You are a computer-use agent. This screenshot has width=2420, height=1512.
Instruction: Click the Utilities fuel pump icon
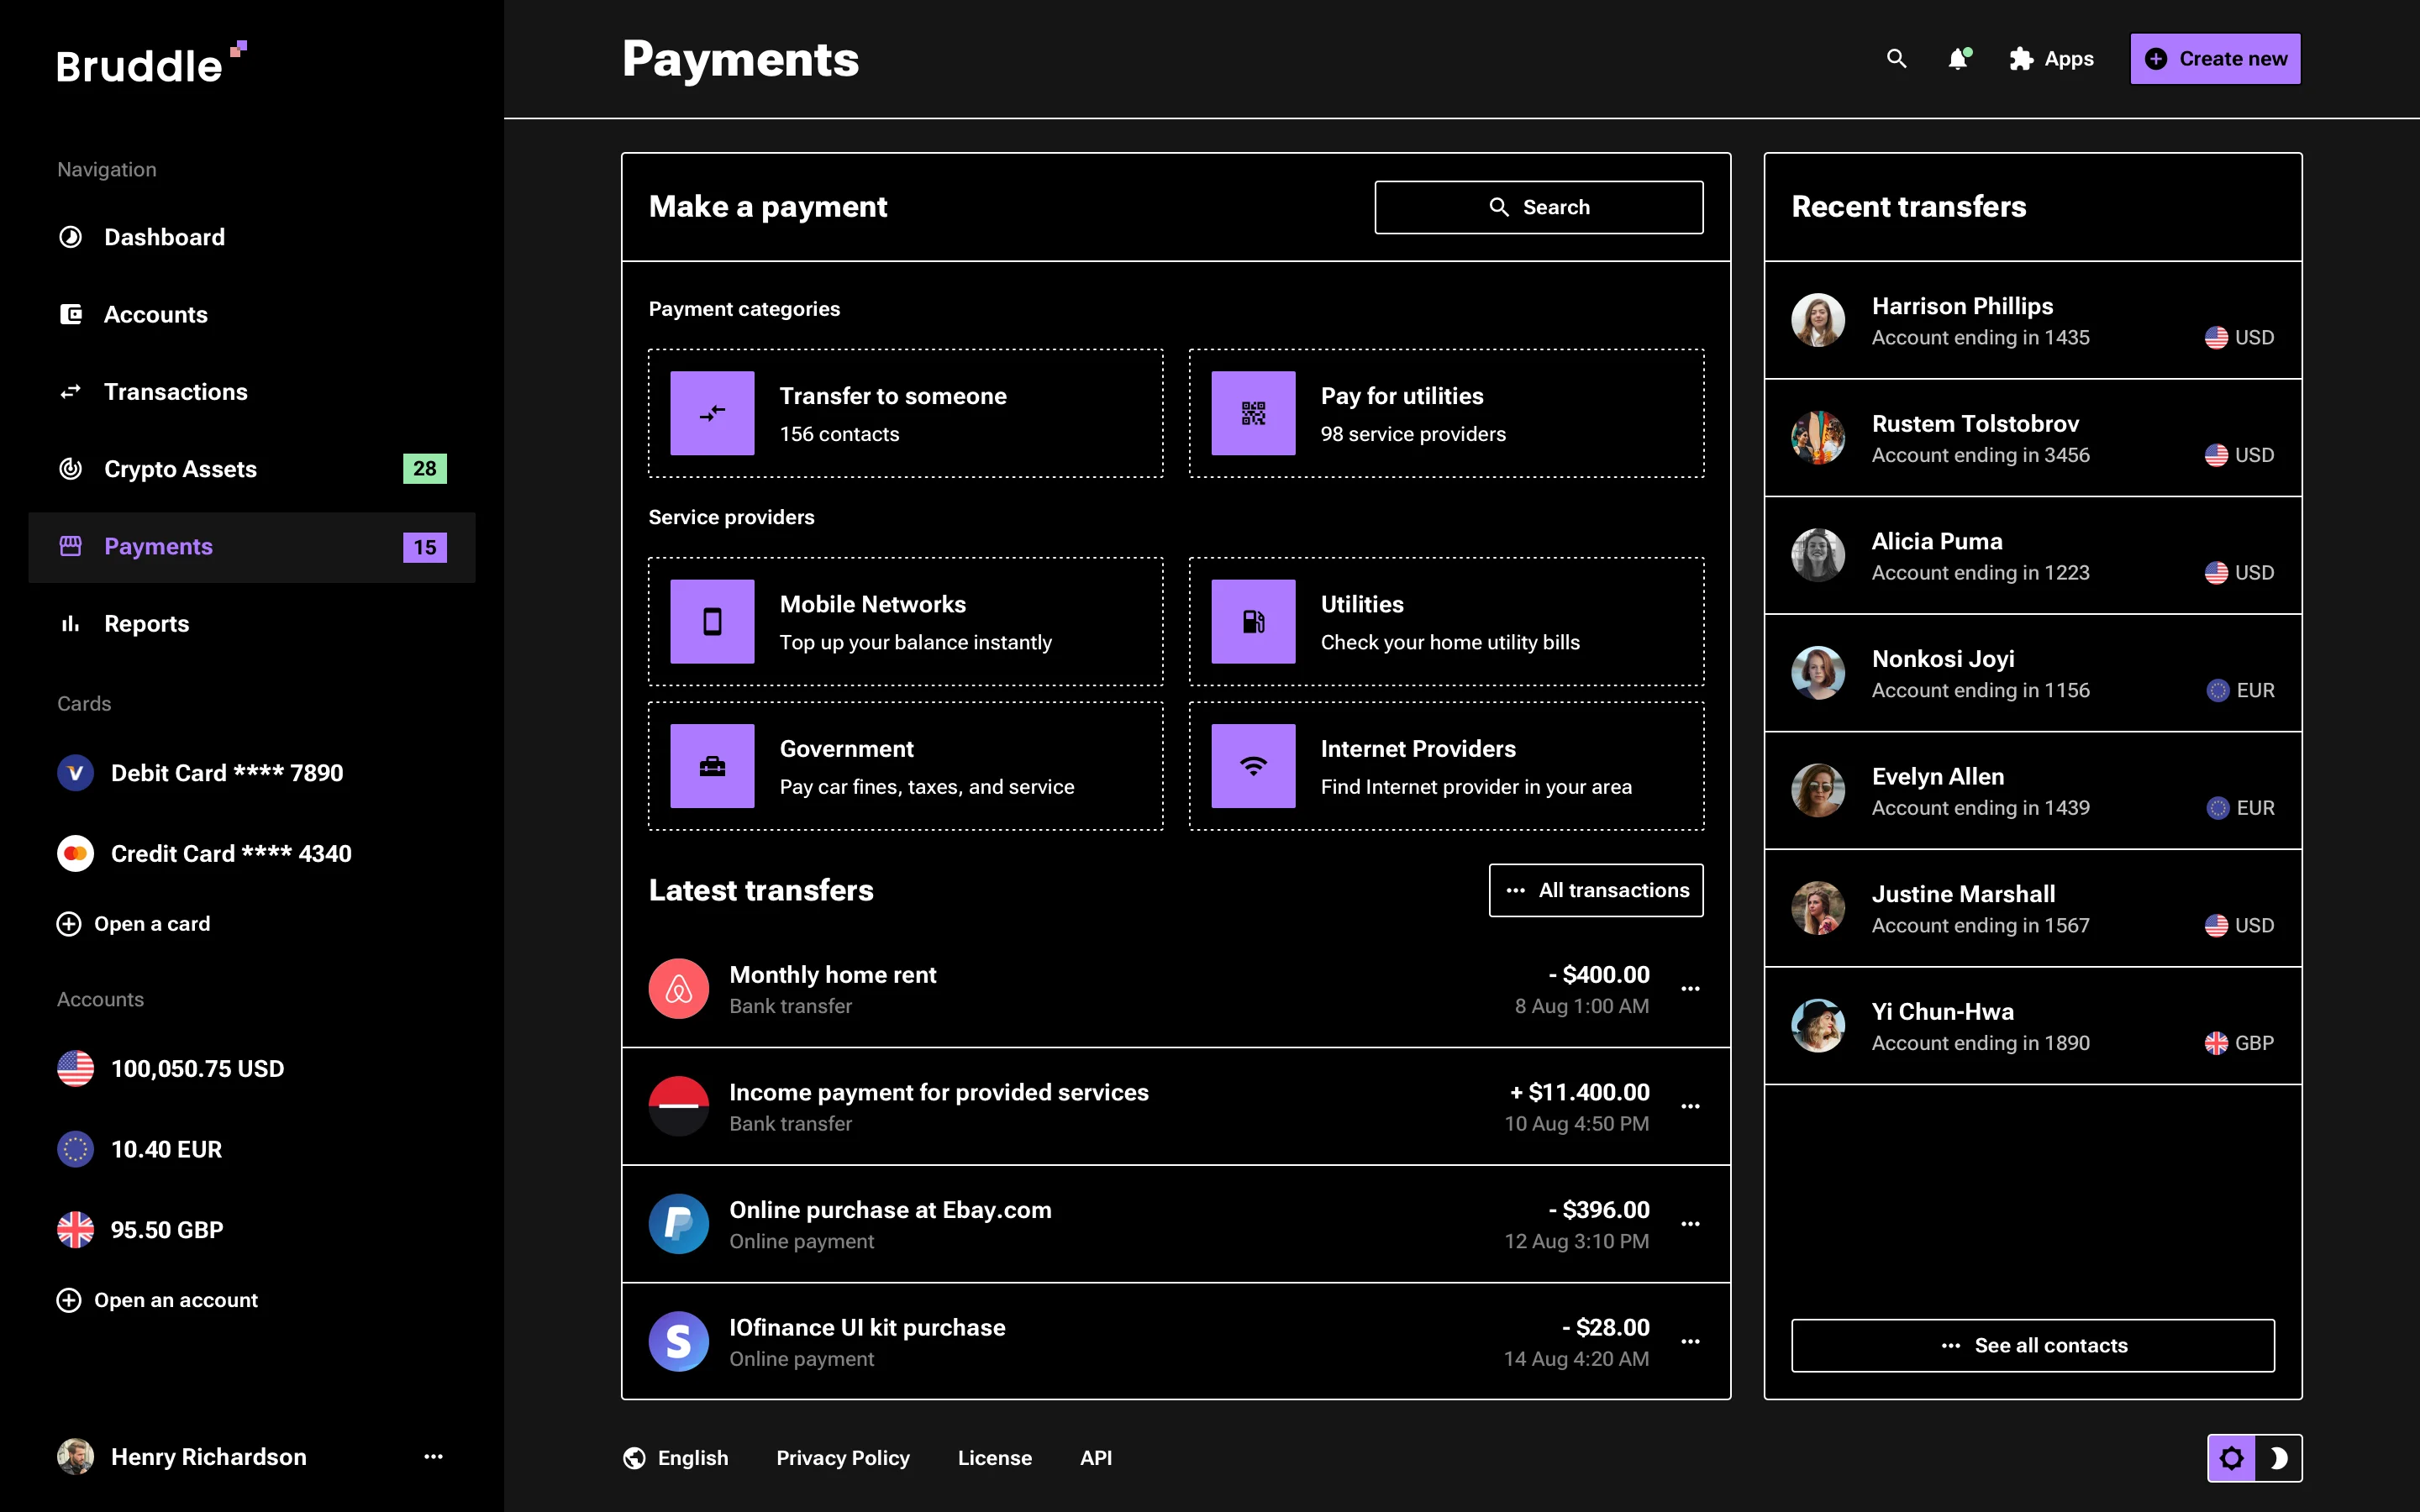(x=1252, y=621)
